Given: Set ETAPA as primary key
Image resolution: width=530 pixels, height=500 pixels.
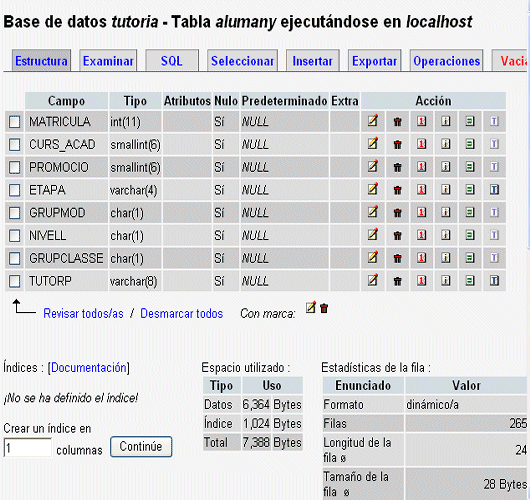Looking at the screenshot, I should pyautogui.click(x=421, y=189).
